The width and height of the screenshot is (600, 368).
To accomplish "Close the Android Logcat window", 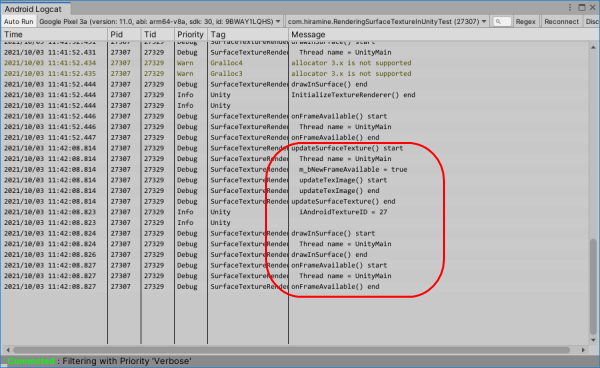I will [x=593, y=8].
